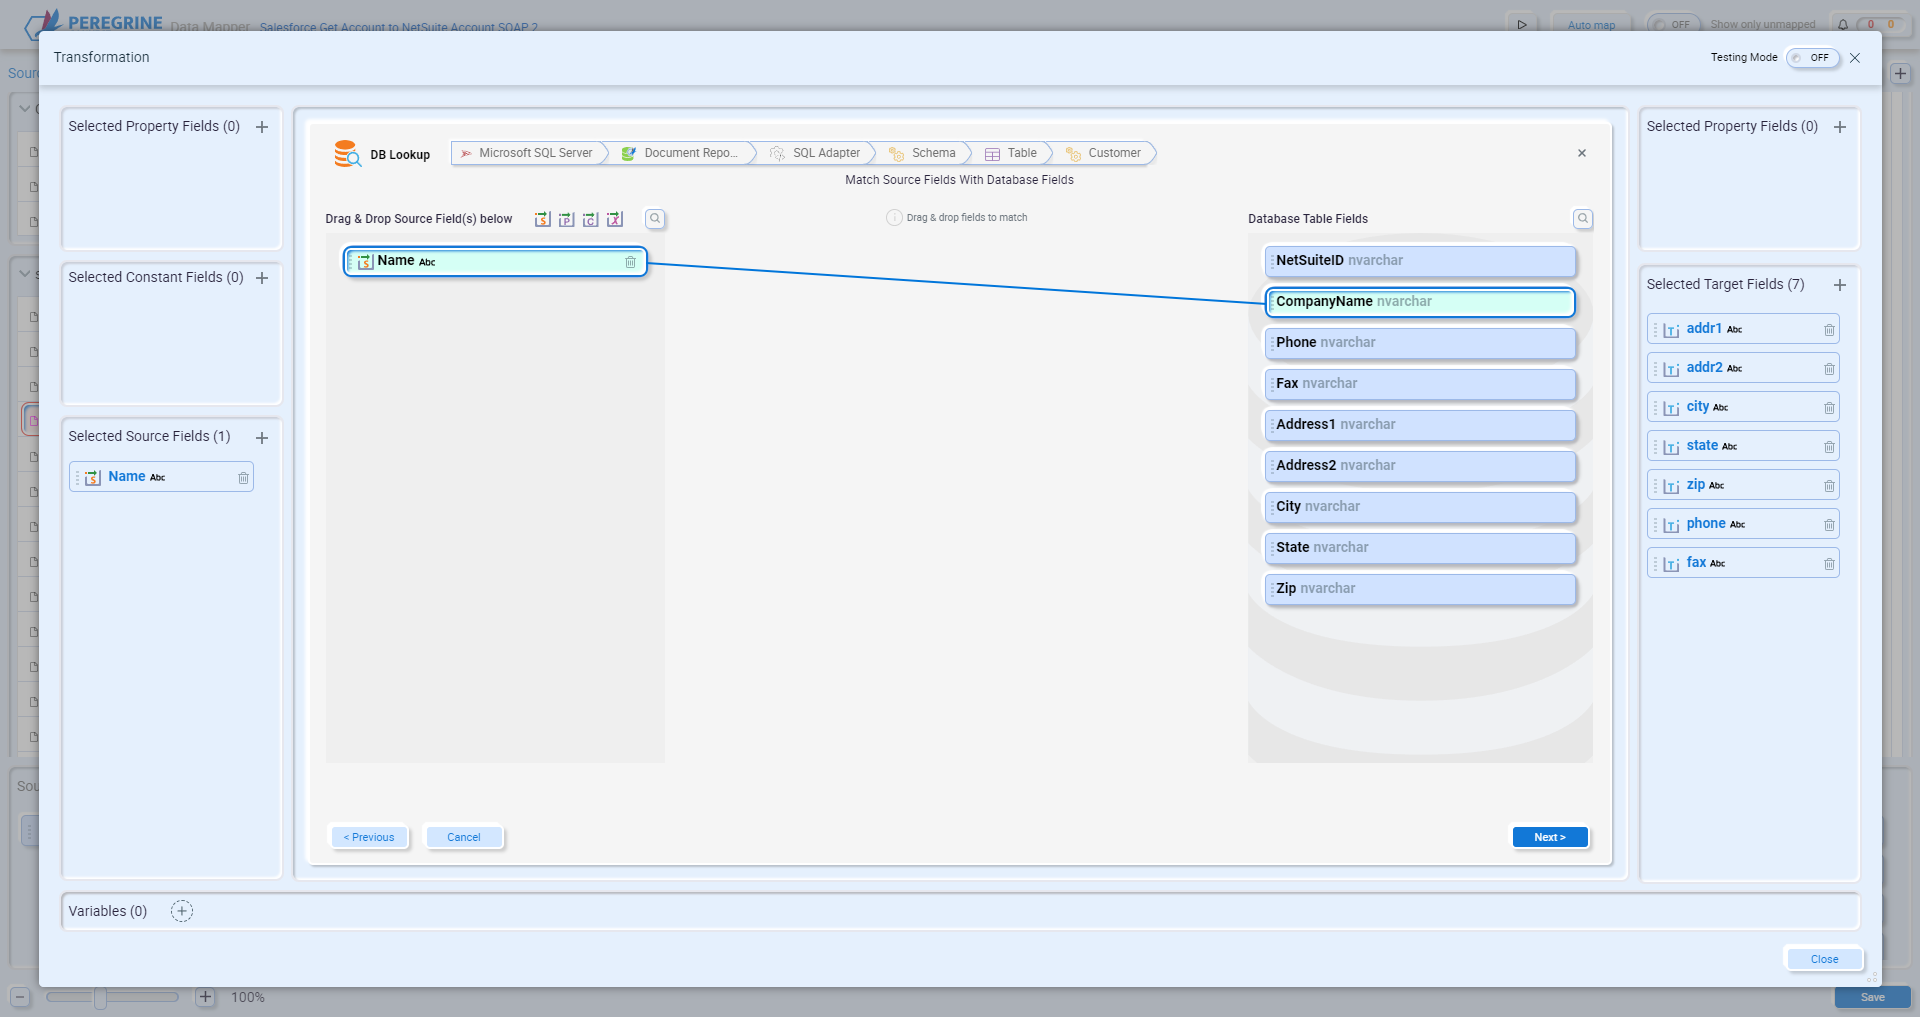Select City nvarchar database field

click(1420, 507)
